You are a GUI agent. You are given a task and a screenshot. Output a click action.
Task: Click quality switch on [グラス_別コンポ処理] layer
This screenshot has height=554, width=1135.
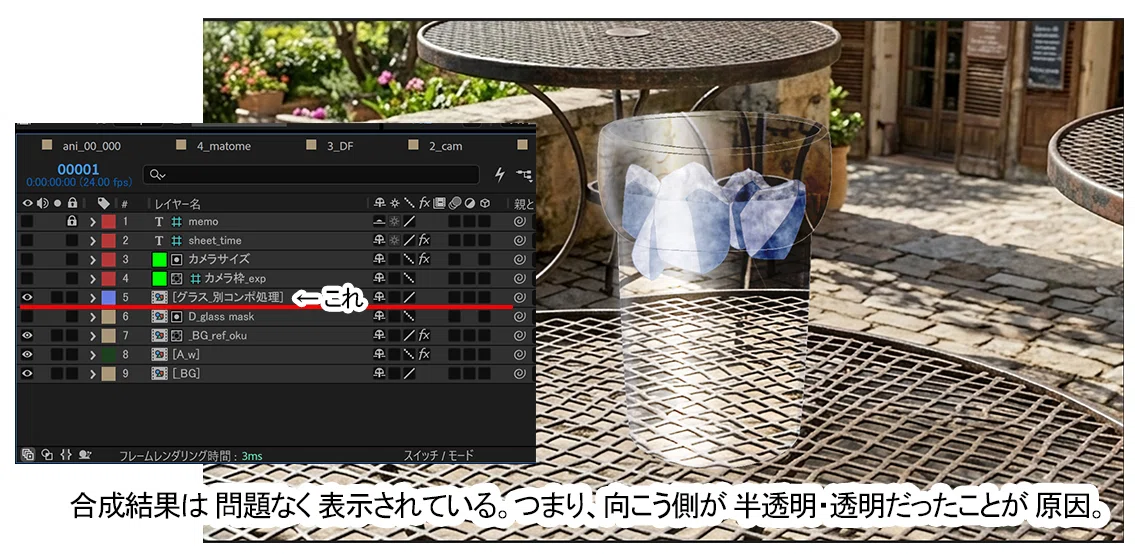pyautogui.click(x=409, y=297)
